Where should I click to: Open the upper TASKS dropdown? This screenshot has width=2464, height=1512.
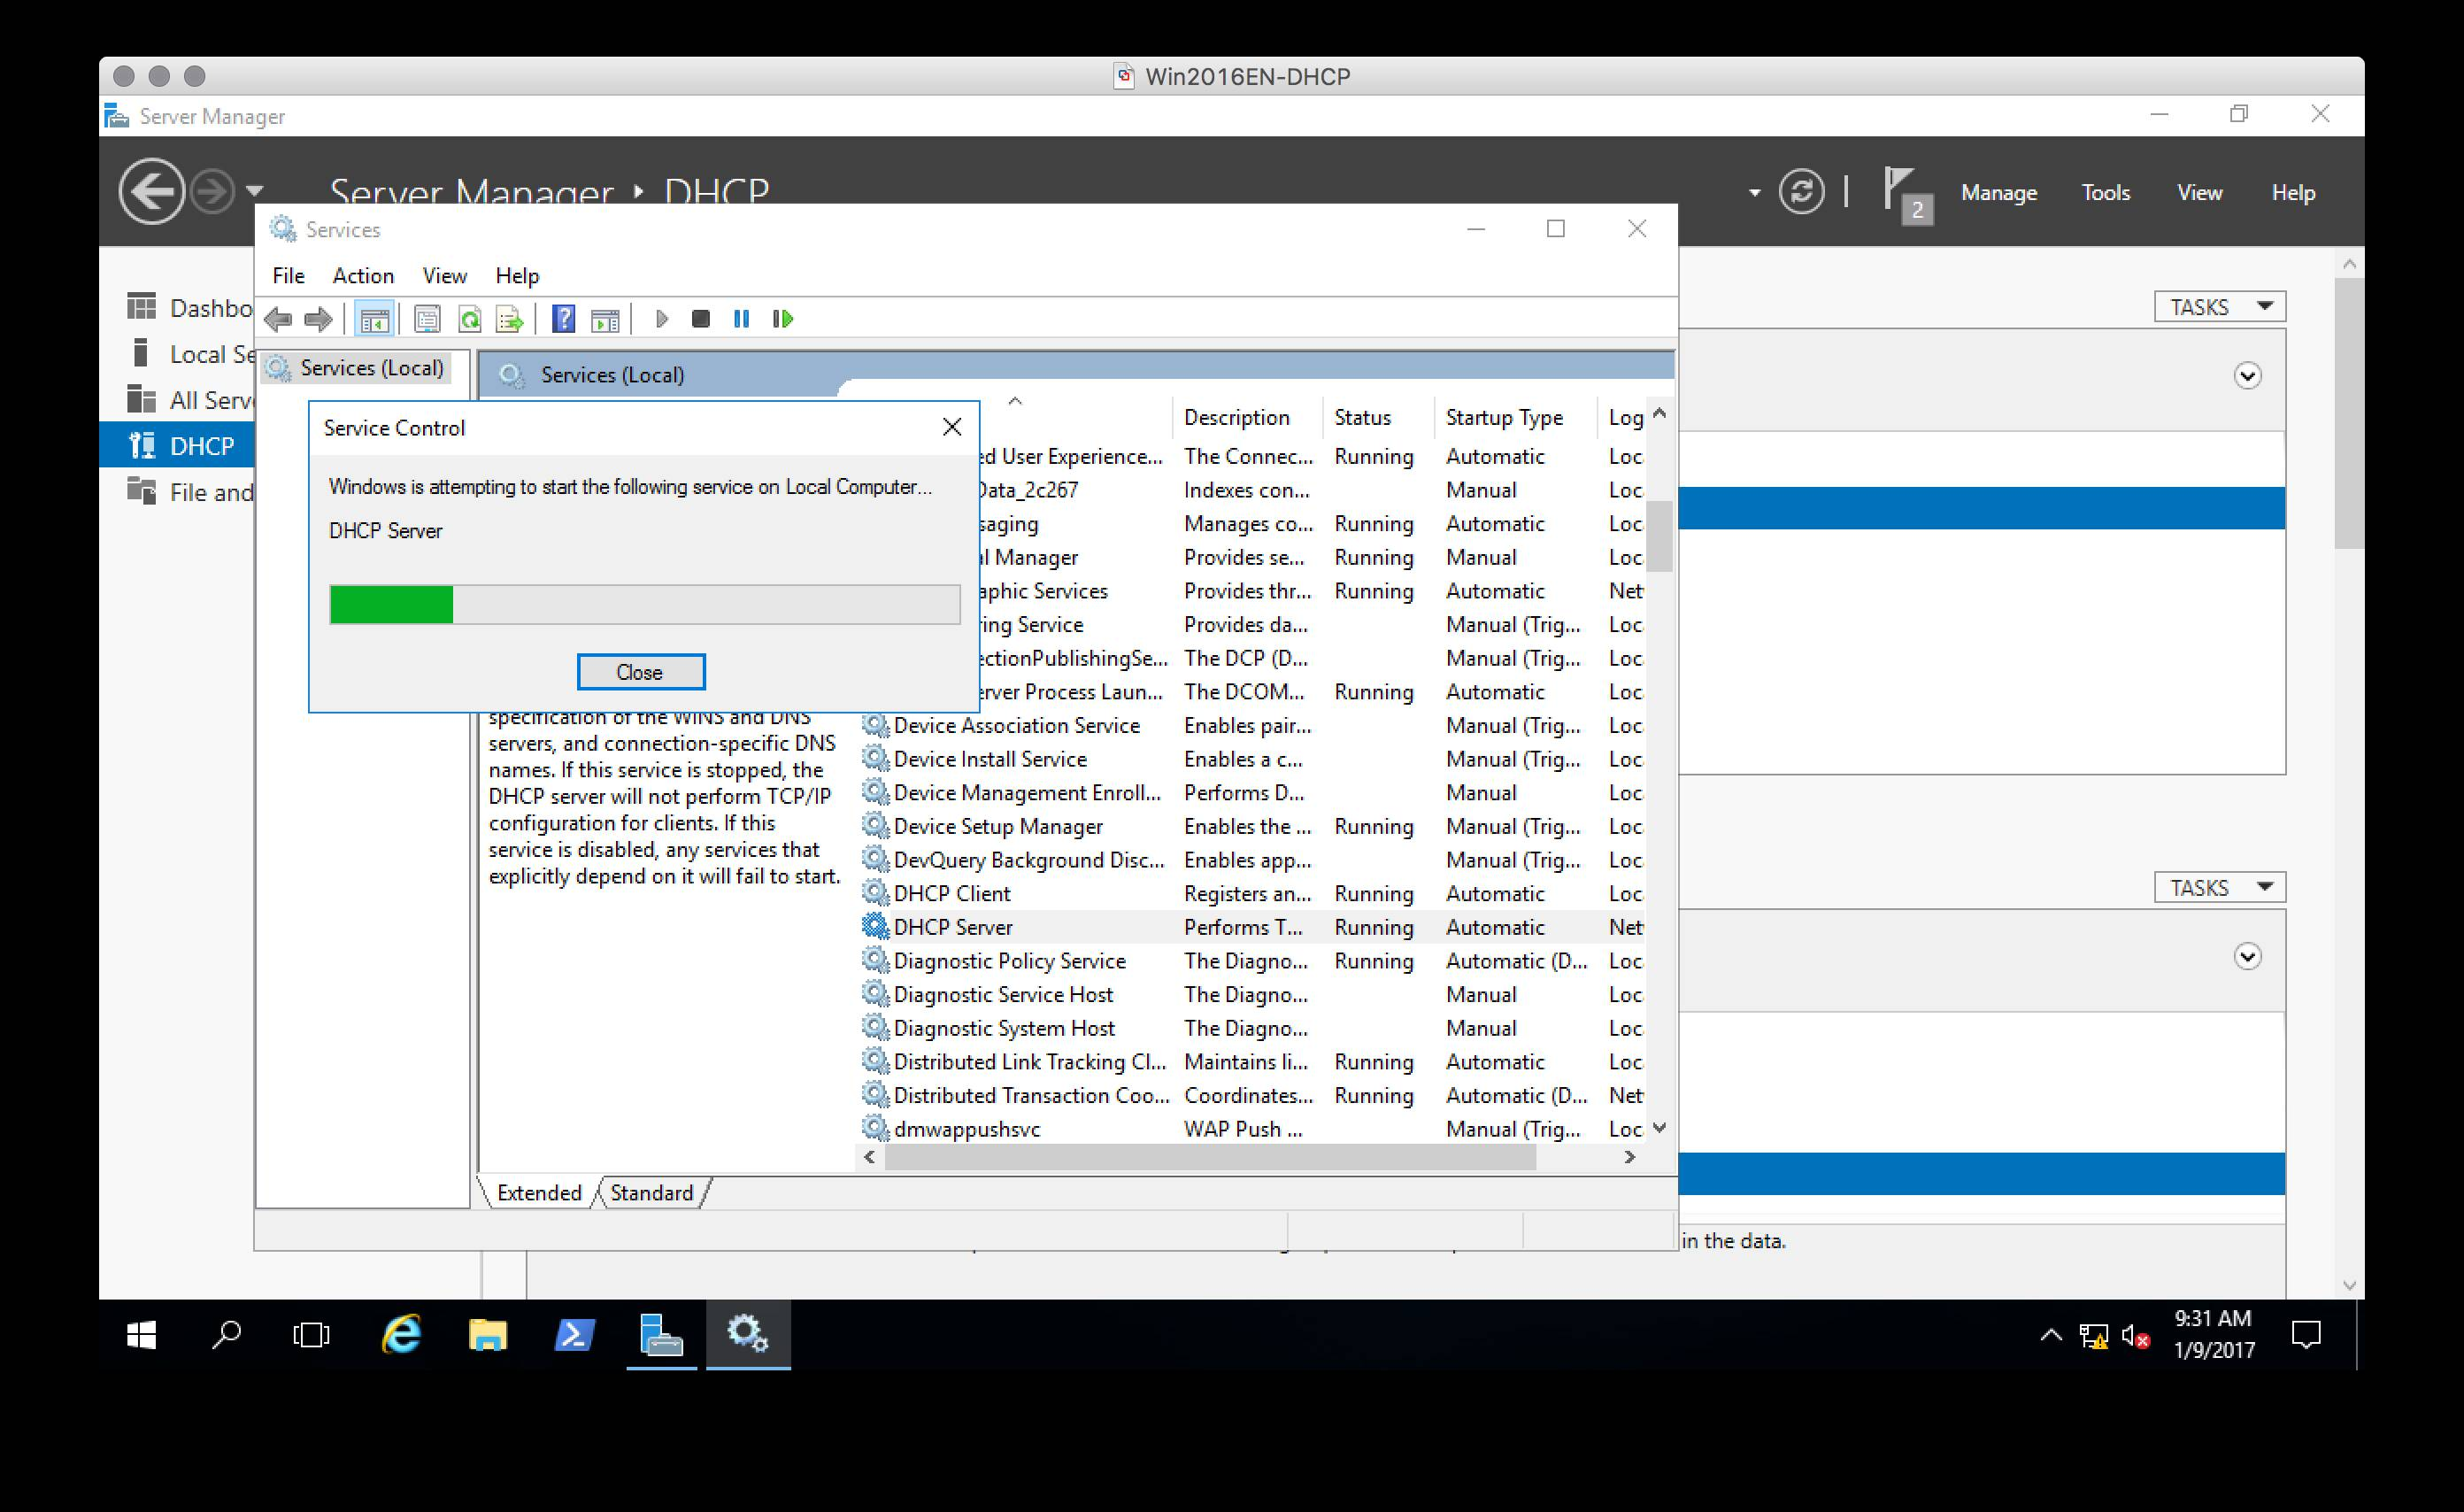click(2219, 307)
